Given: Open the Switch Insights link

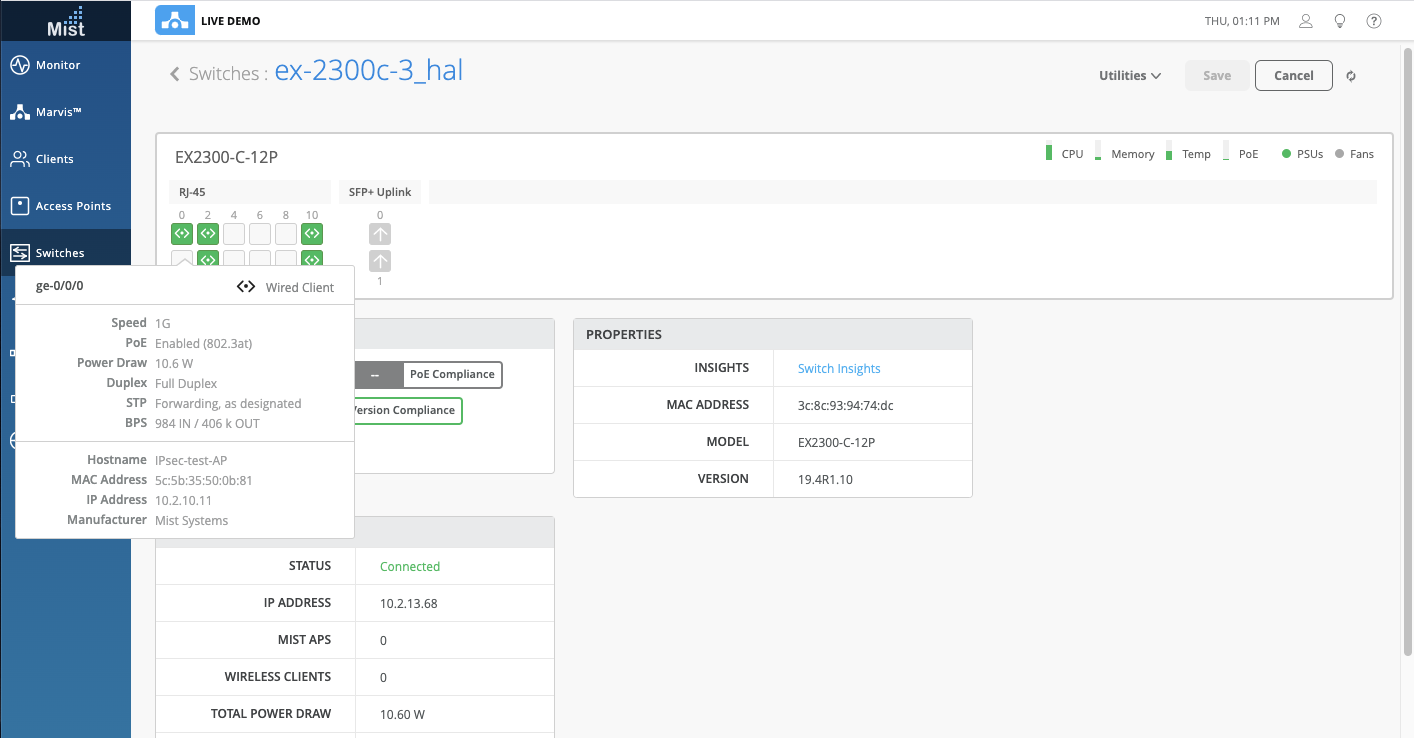Looking at the screenshot, I should coord(839,369).
